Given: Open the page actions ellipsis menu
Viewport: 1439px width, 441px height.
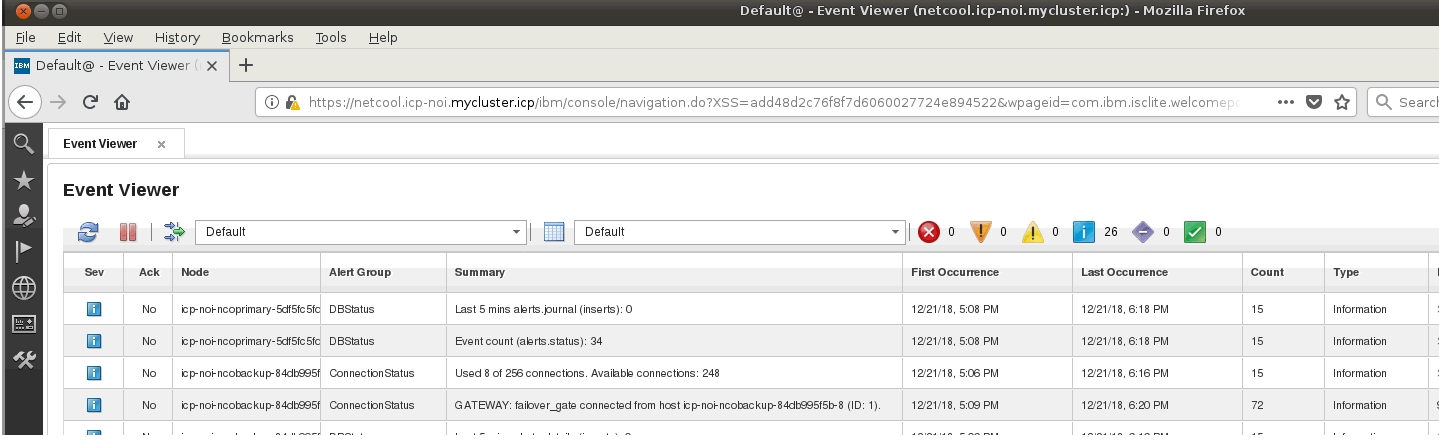Looking at the screenshot, I should [x=1286, y=102].
